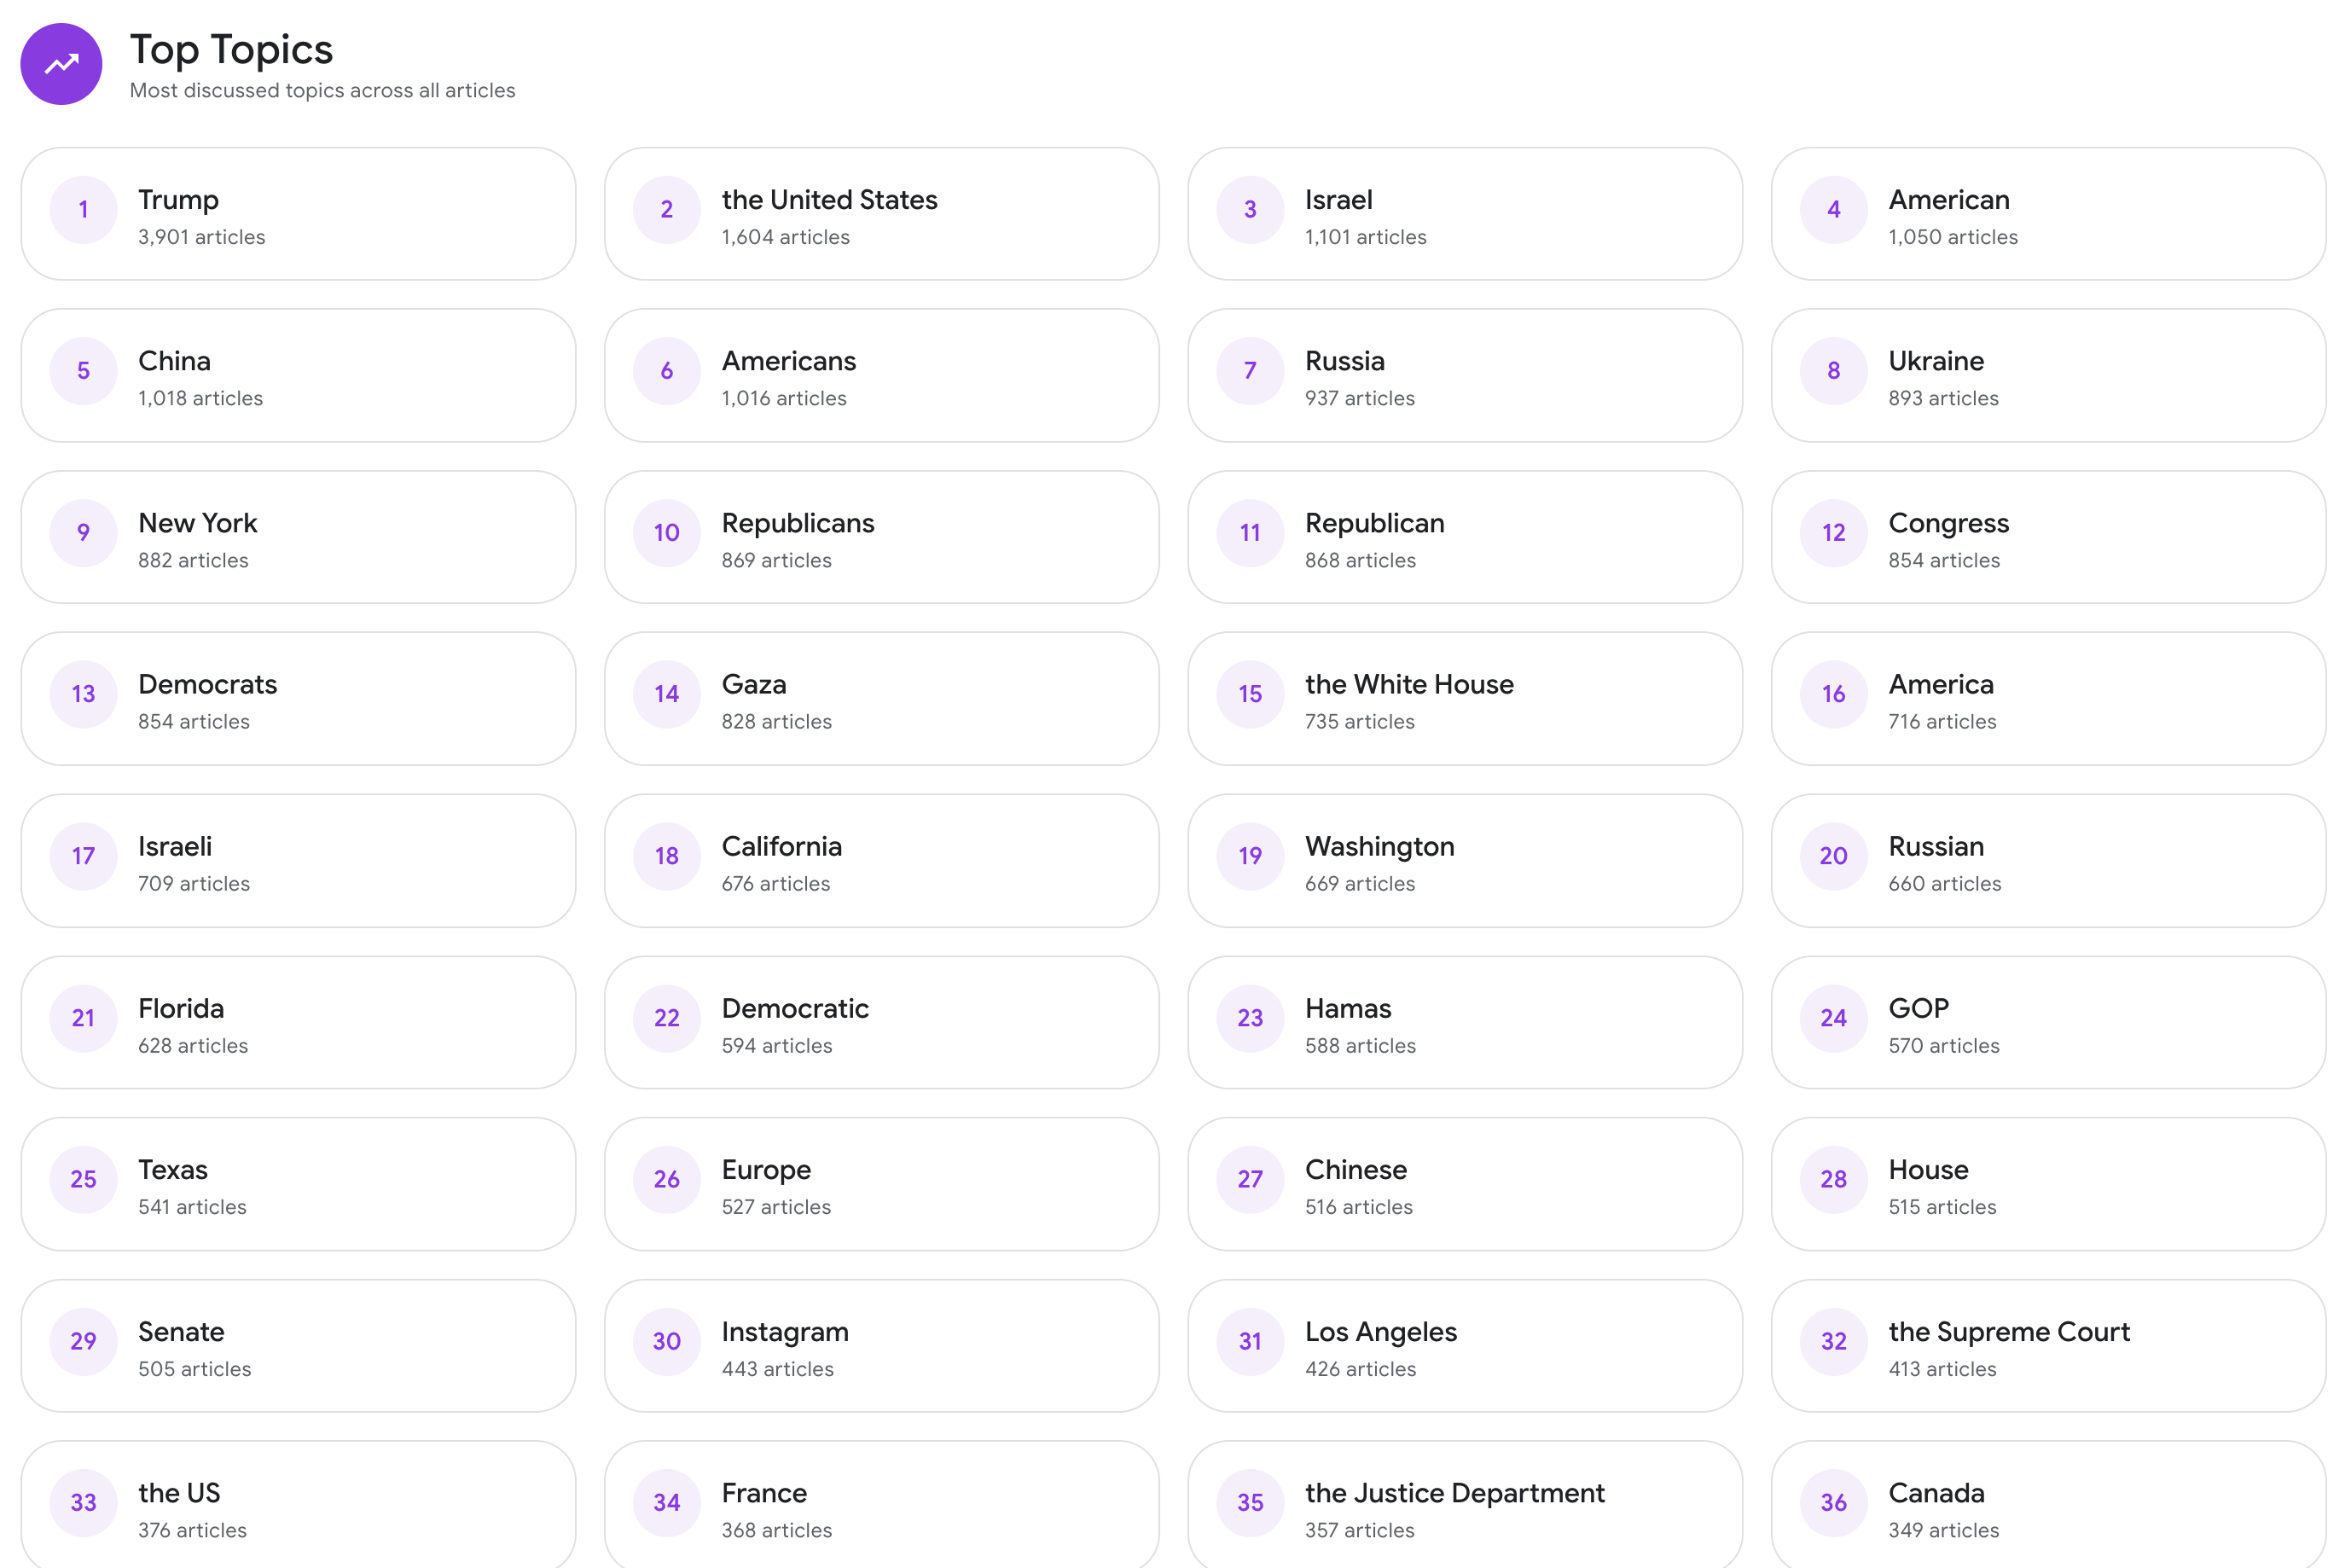Select the New York topic card
The image size is (2351, 1568).
click(x=298, y=538)
